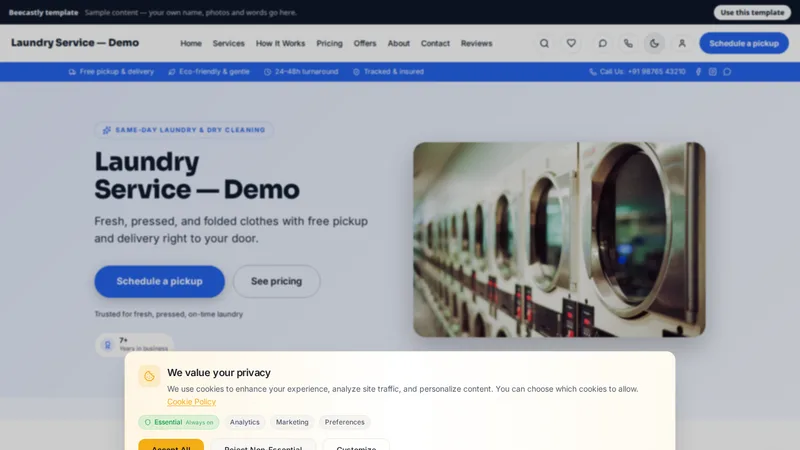
Task: Open WhatsApp icon in blue bar
Action: (x=727, y=72)
